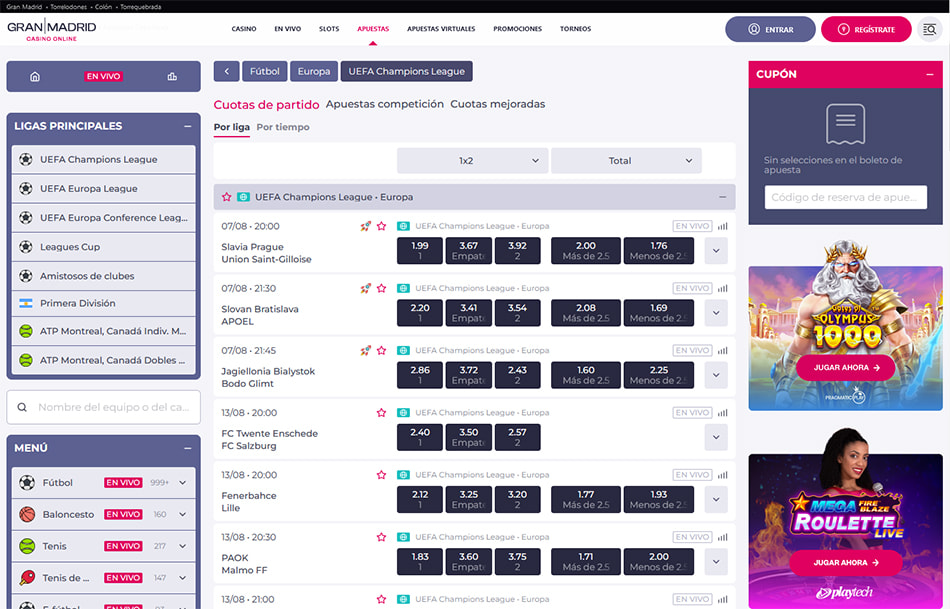
Task: Star the UEFA Champions League - Europa header
Action: 227,197
